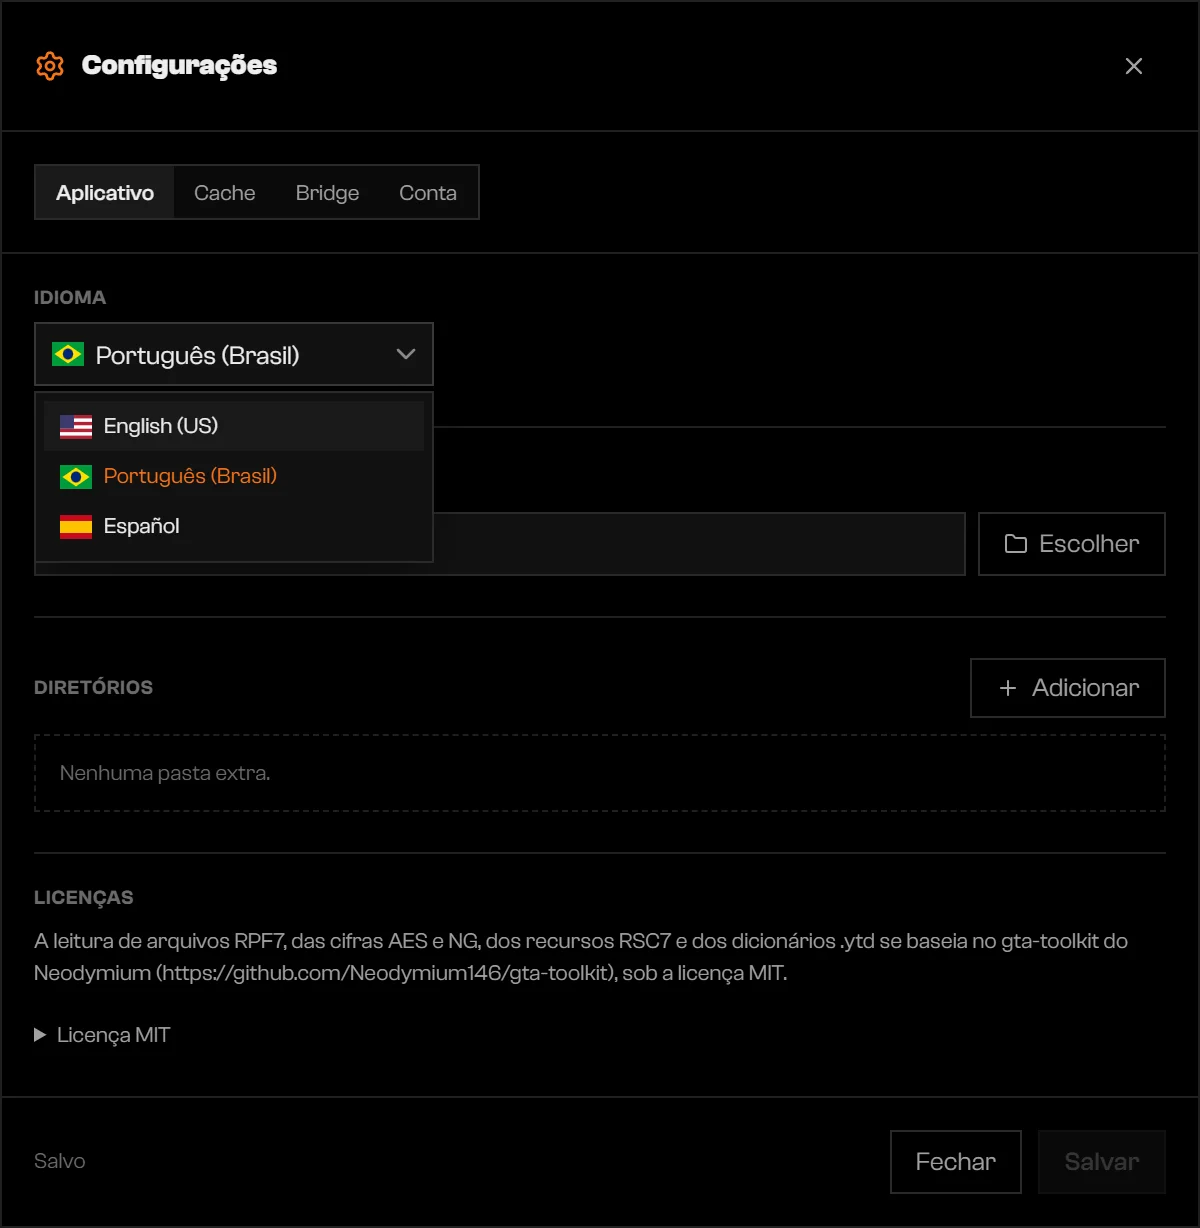Collapse the Idioma language dropdown
This screenshot has width=1200, height=1228.
(x=234, y=354)
